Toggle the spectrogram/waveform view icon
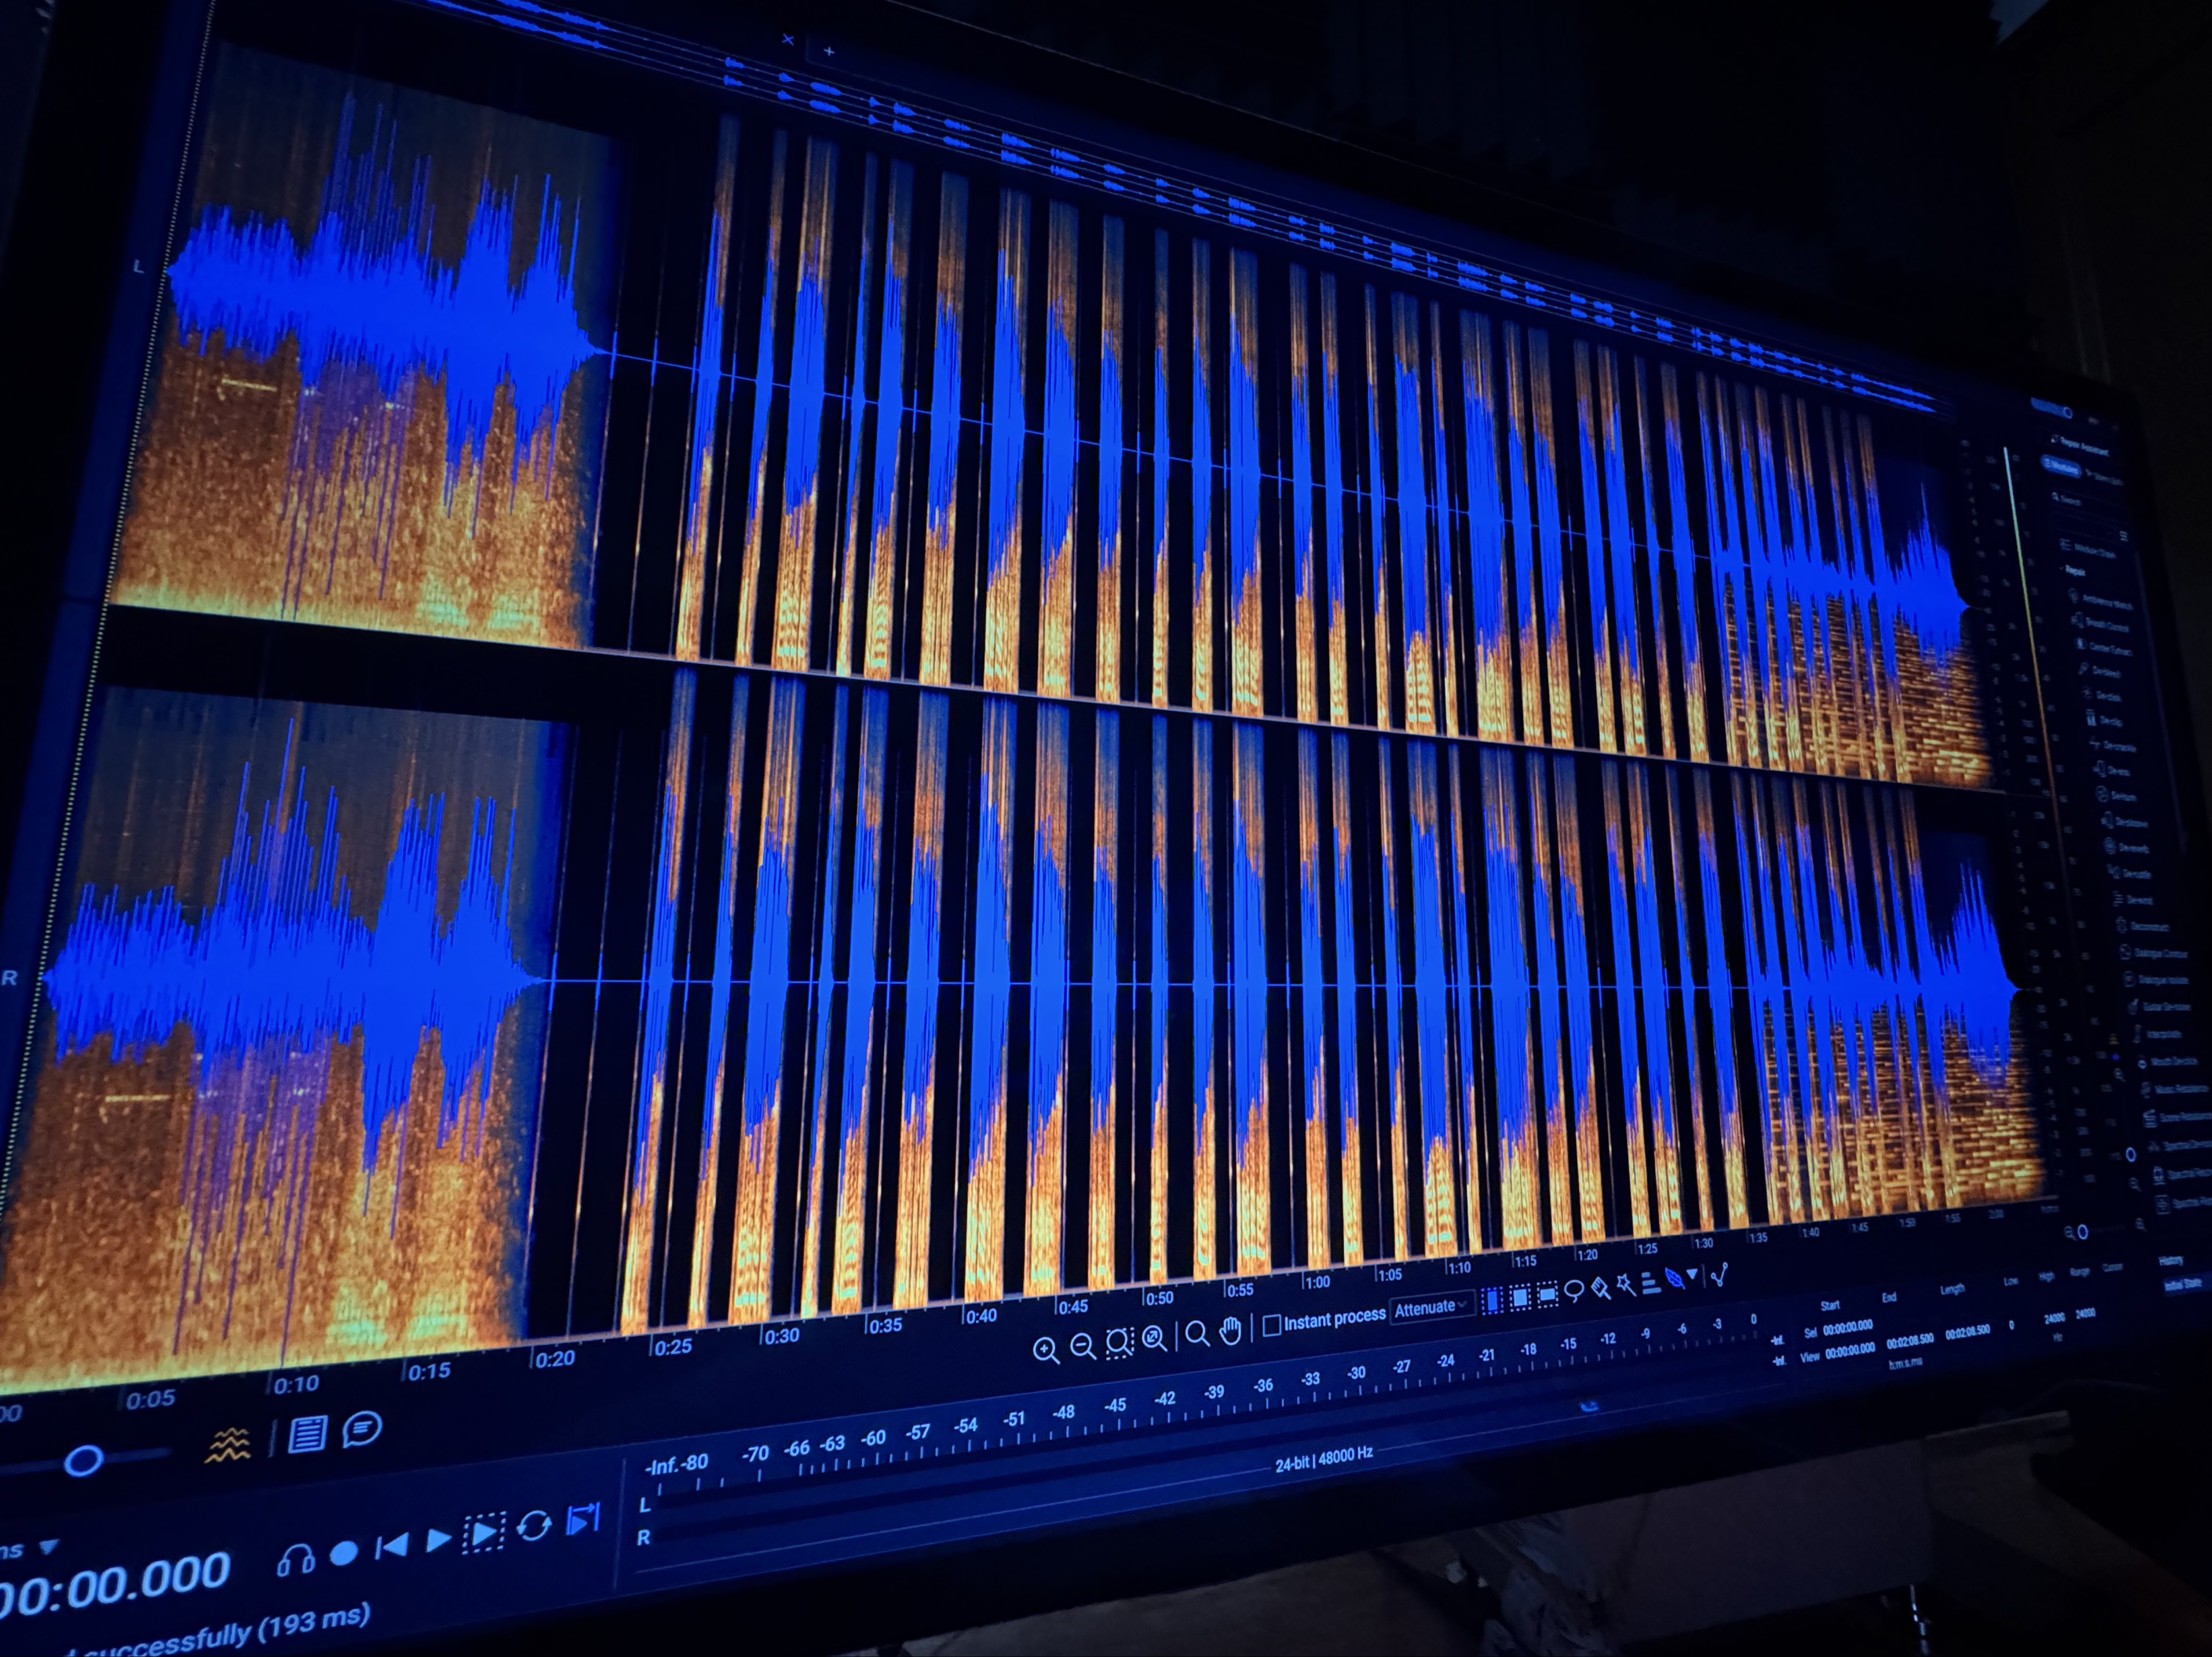This screenshot has width=2212, height=1657. [x=228, y=1445]
